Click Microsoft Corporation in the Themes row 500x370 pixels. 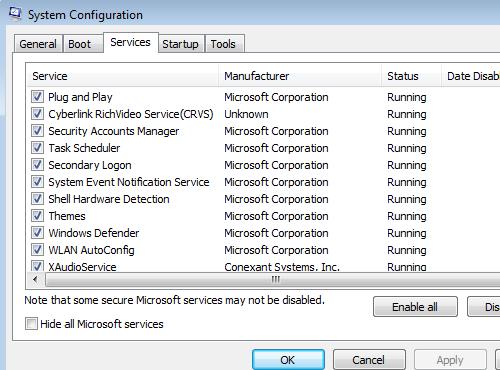coord(276,216)
